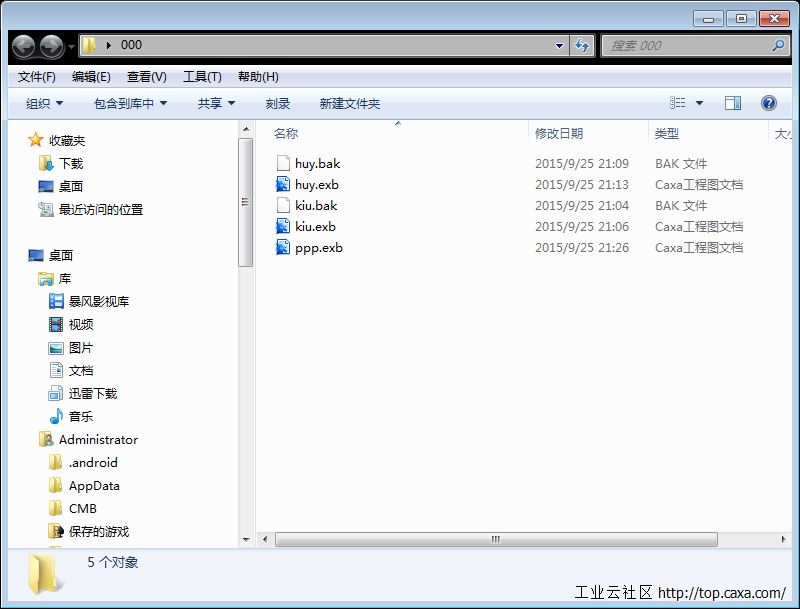Refresh the 000 folder view
The image size is (800, 609).
click(582, 45)
